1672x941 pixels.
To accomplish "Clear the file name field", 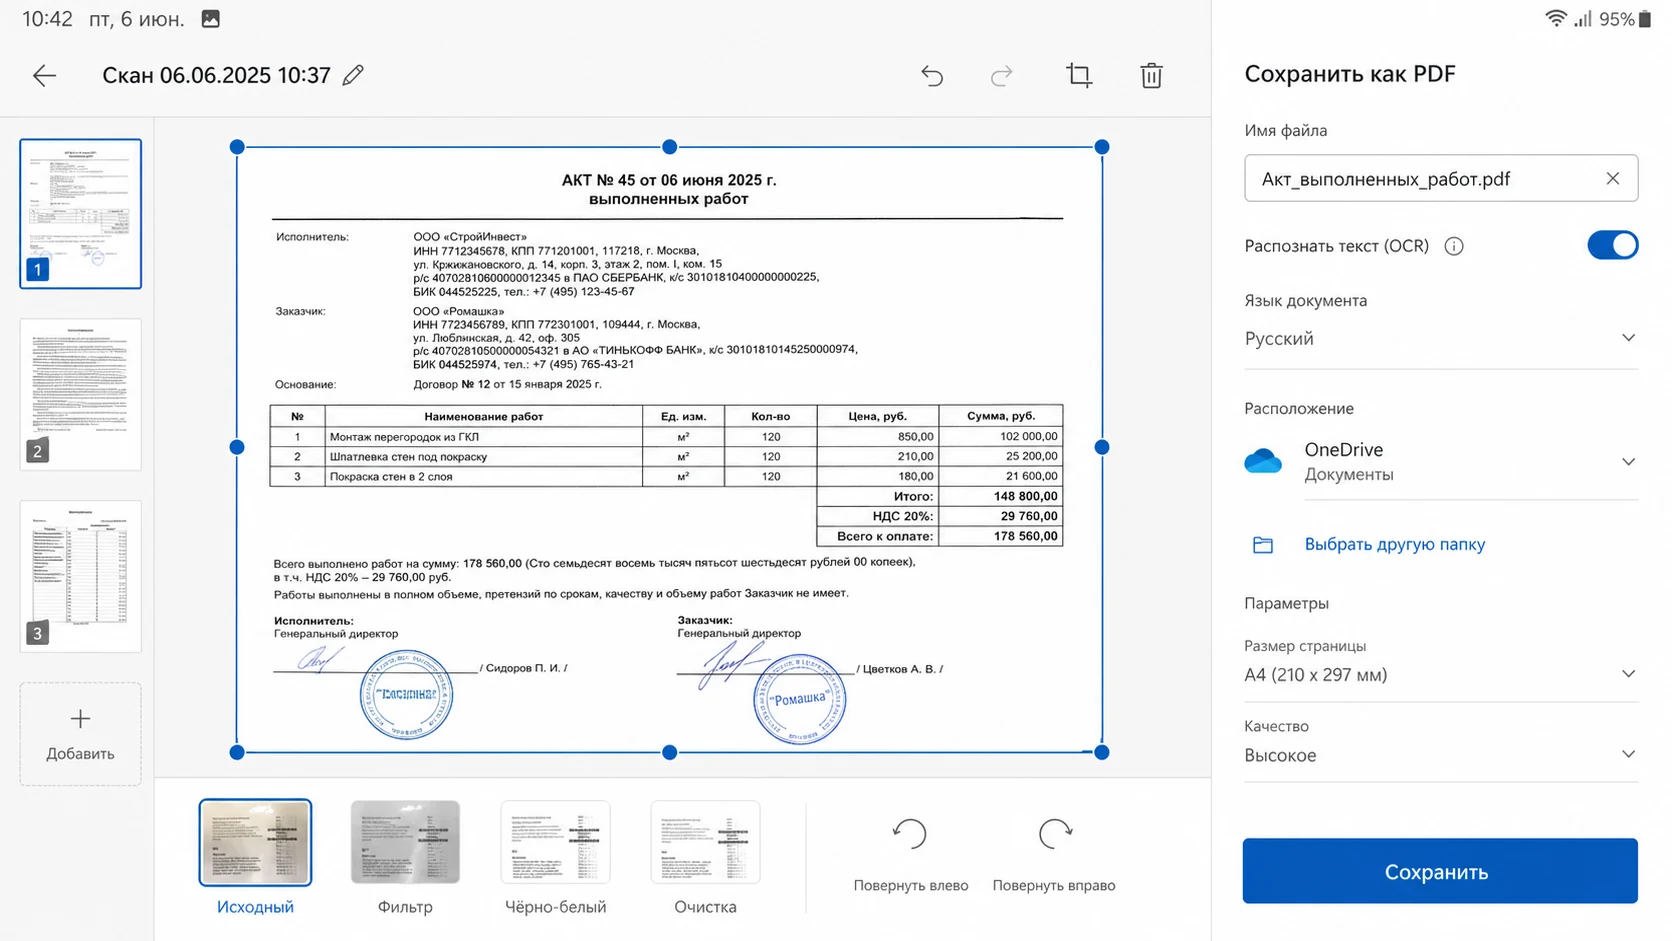I will pyautogui.click(x=1612, y=178).
